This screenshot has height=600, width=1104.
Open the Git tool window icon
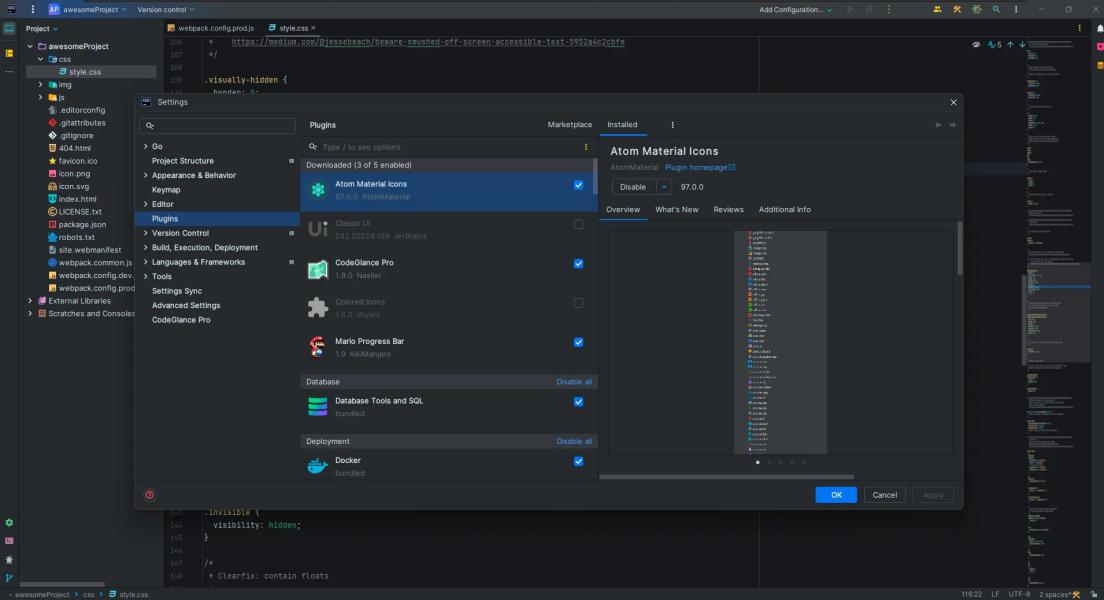9,578
